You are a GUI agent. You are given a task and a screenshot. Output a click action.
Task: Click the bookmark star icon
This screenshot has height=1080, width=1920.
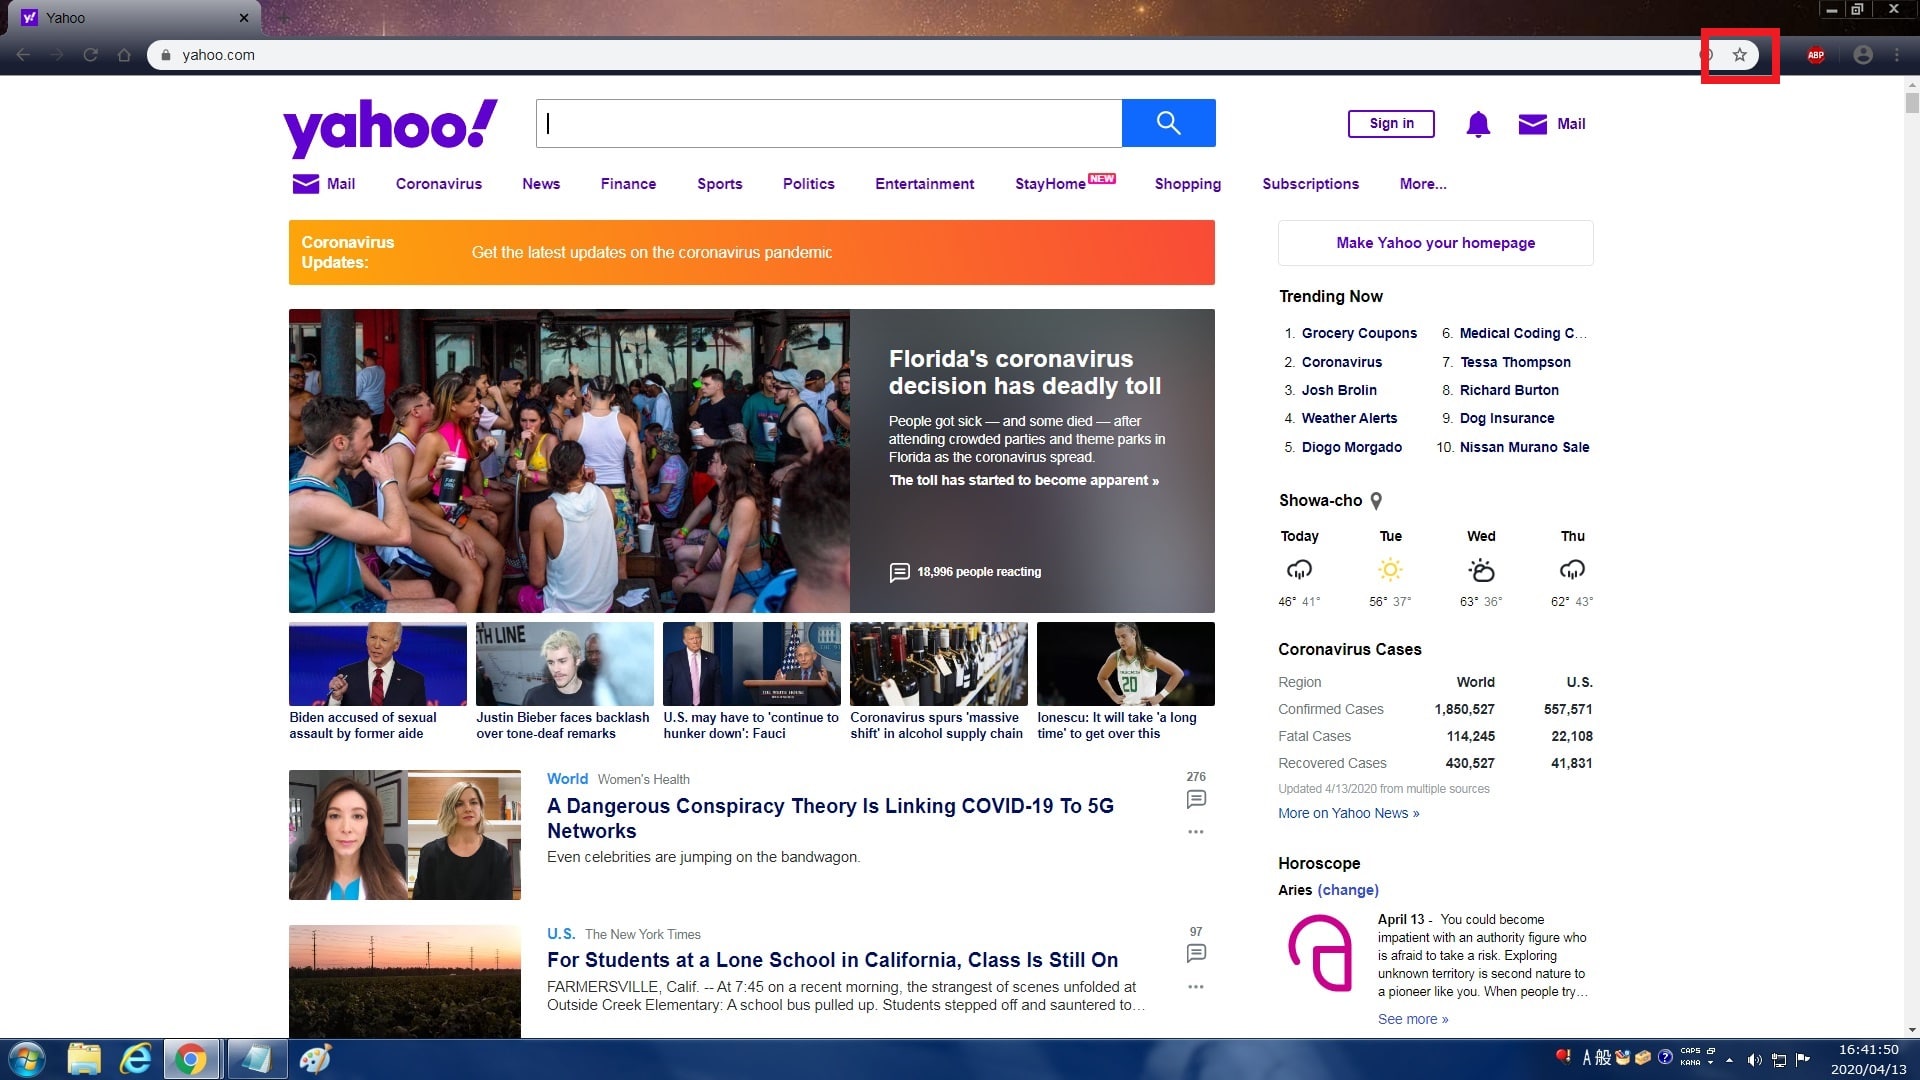pyautogui.click(x=1740, y=55)
